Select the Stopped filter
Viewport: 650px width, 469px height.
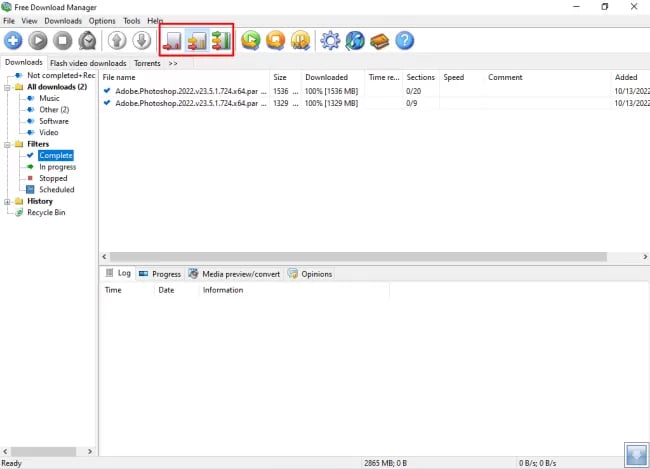53,178
